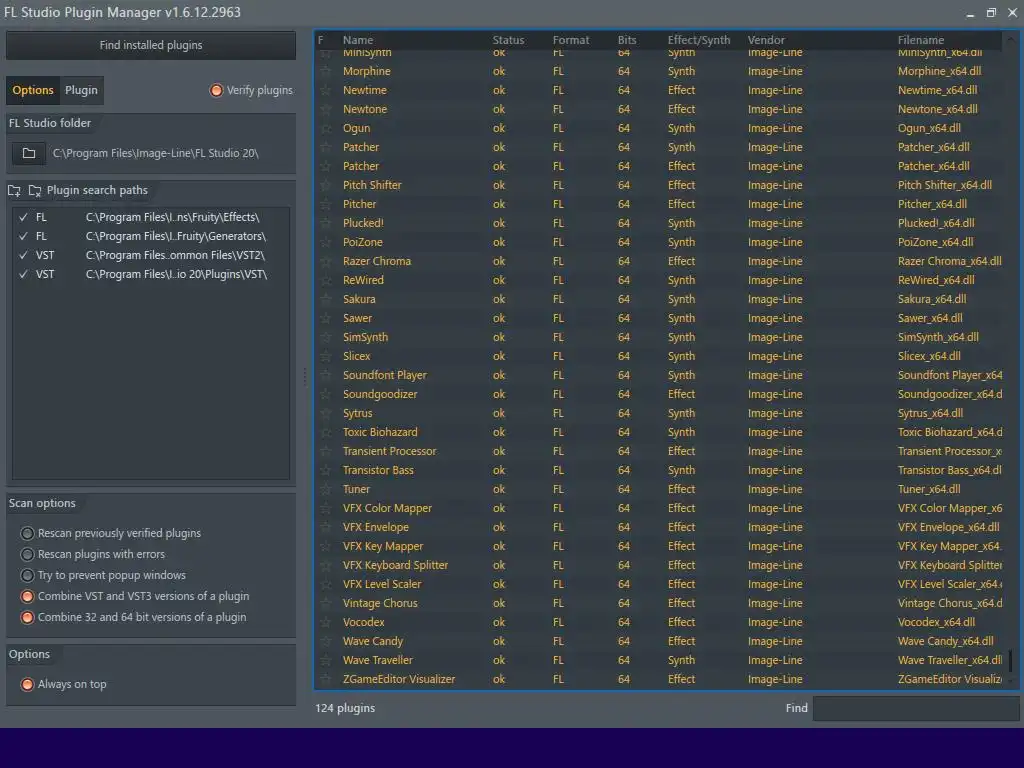This screenshot has width=1024, height=768.
Task: Favorite the Wave Candy plugin star
Action: coord(325,641)
